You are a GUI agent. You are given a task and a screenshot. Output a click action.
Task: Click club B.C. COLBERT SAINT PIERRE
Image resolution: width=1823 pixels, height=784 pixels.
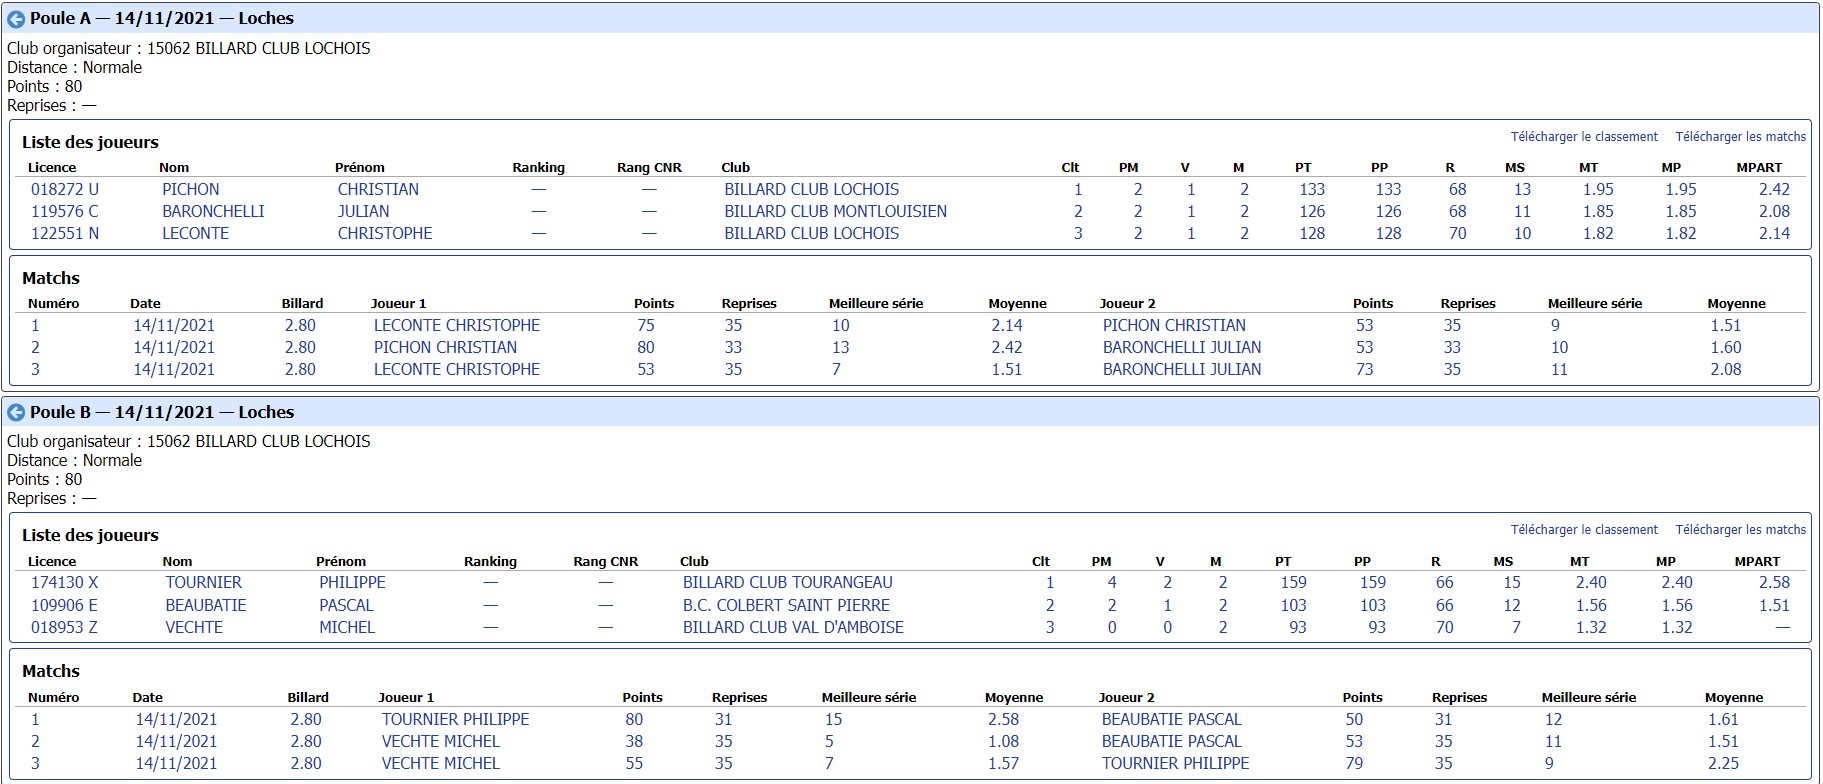tap(786, 606)
